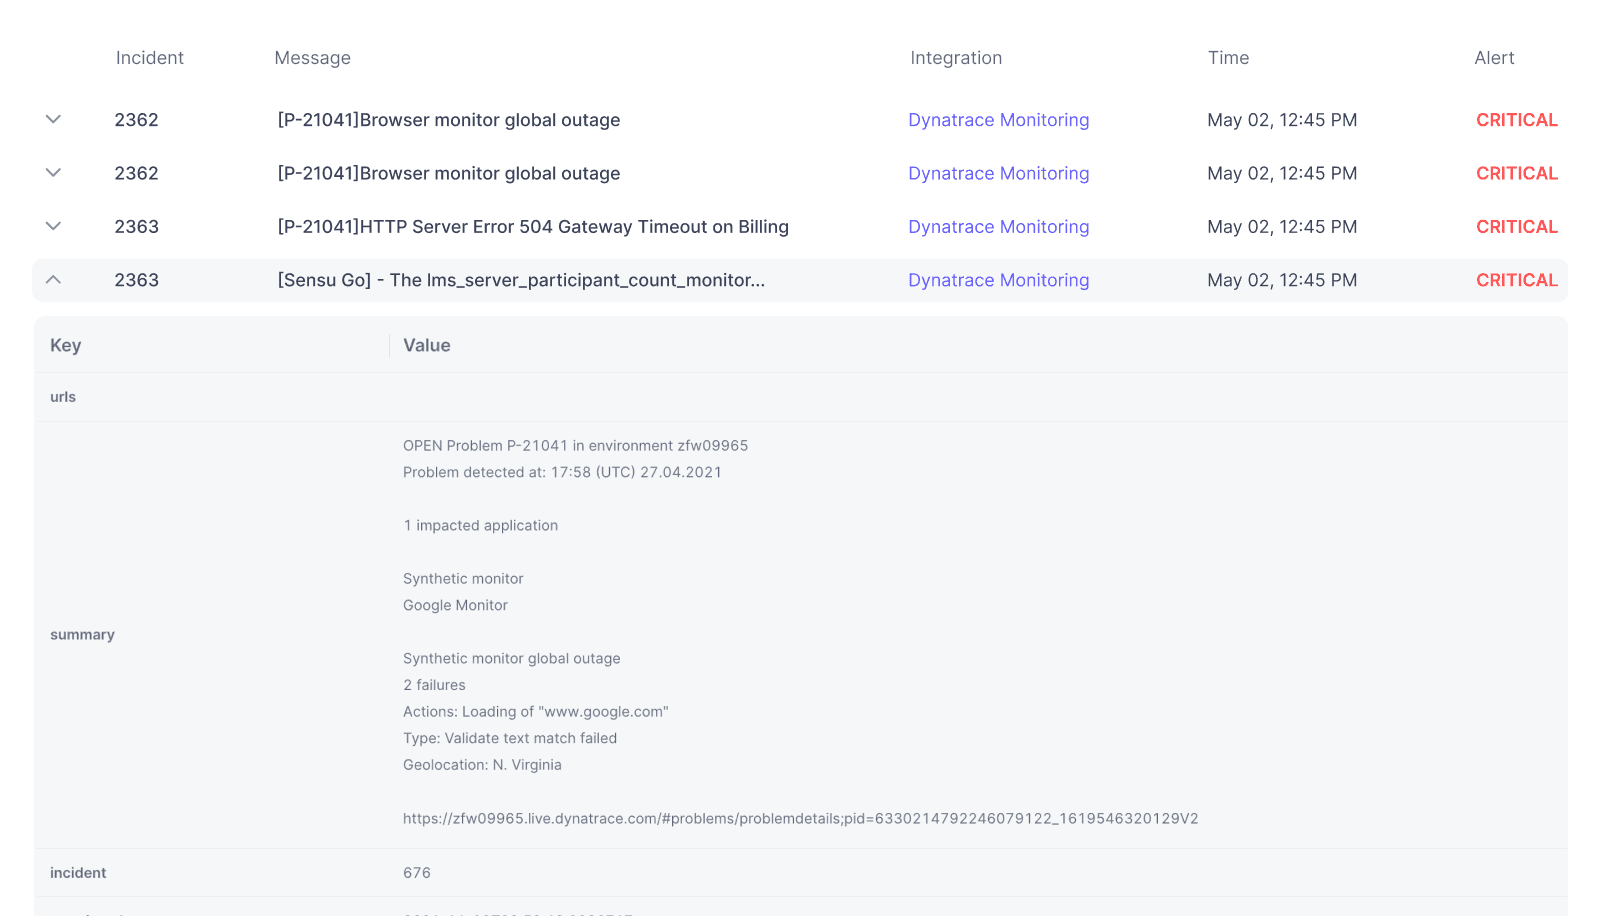This screenshot has height=916, width=1601.
Task: Select the CRITICAL badge on the 504 Gateway row
Action: pos(1516,226)
